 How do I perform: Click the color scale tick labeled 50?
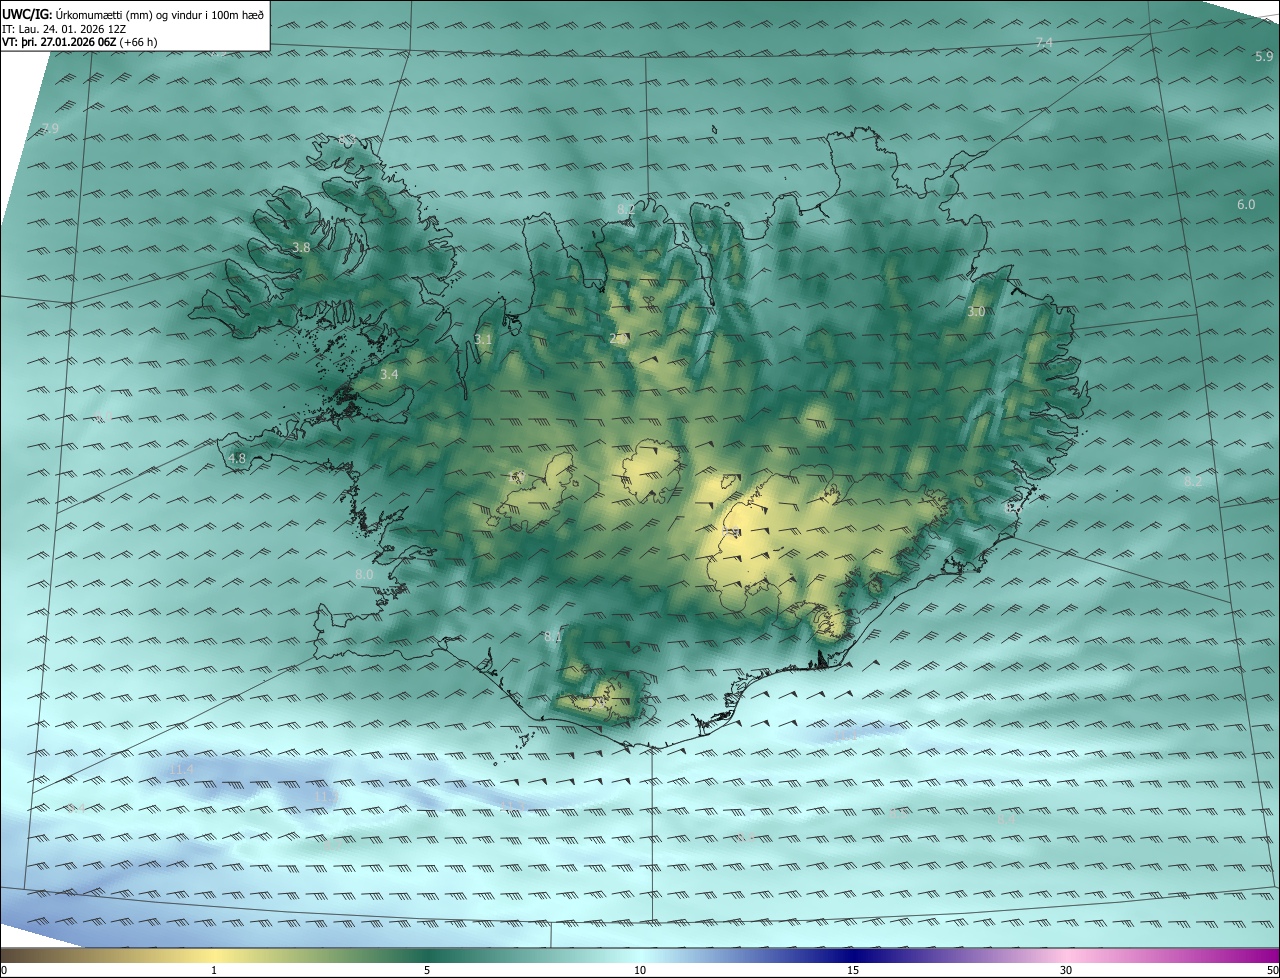(1272, 971)
